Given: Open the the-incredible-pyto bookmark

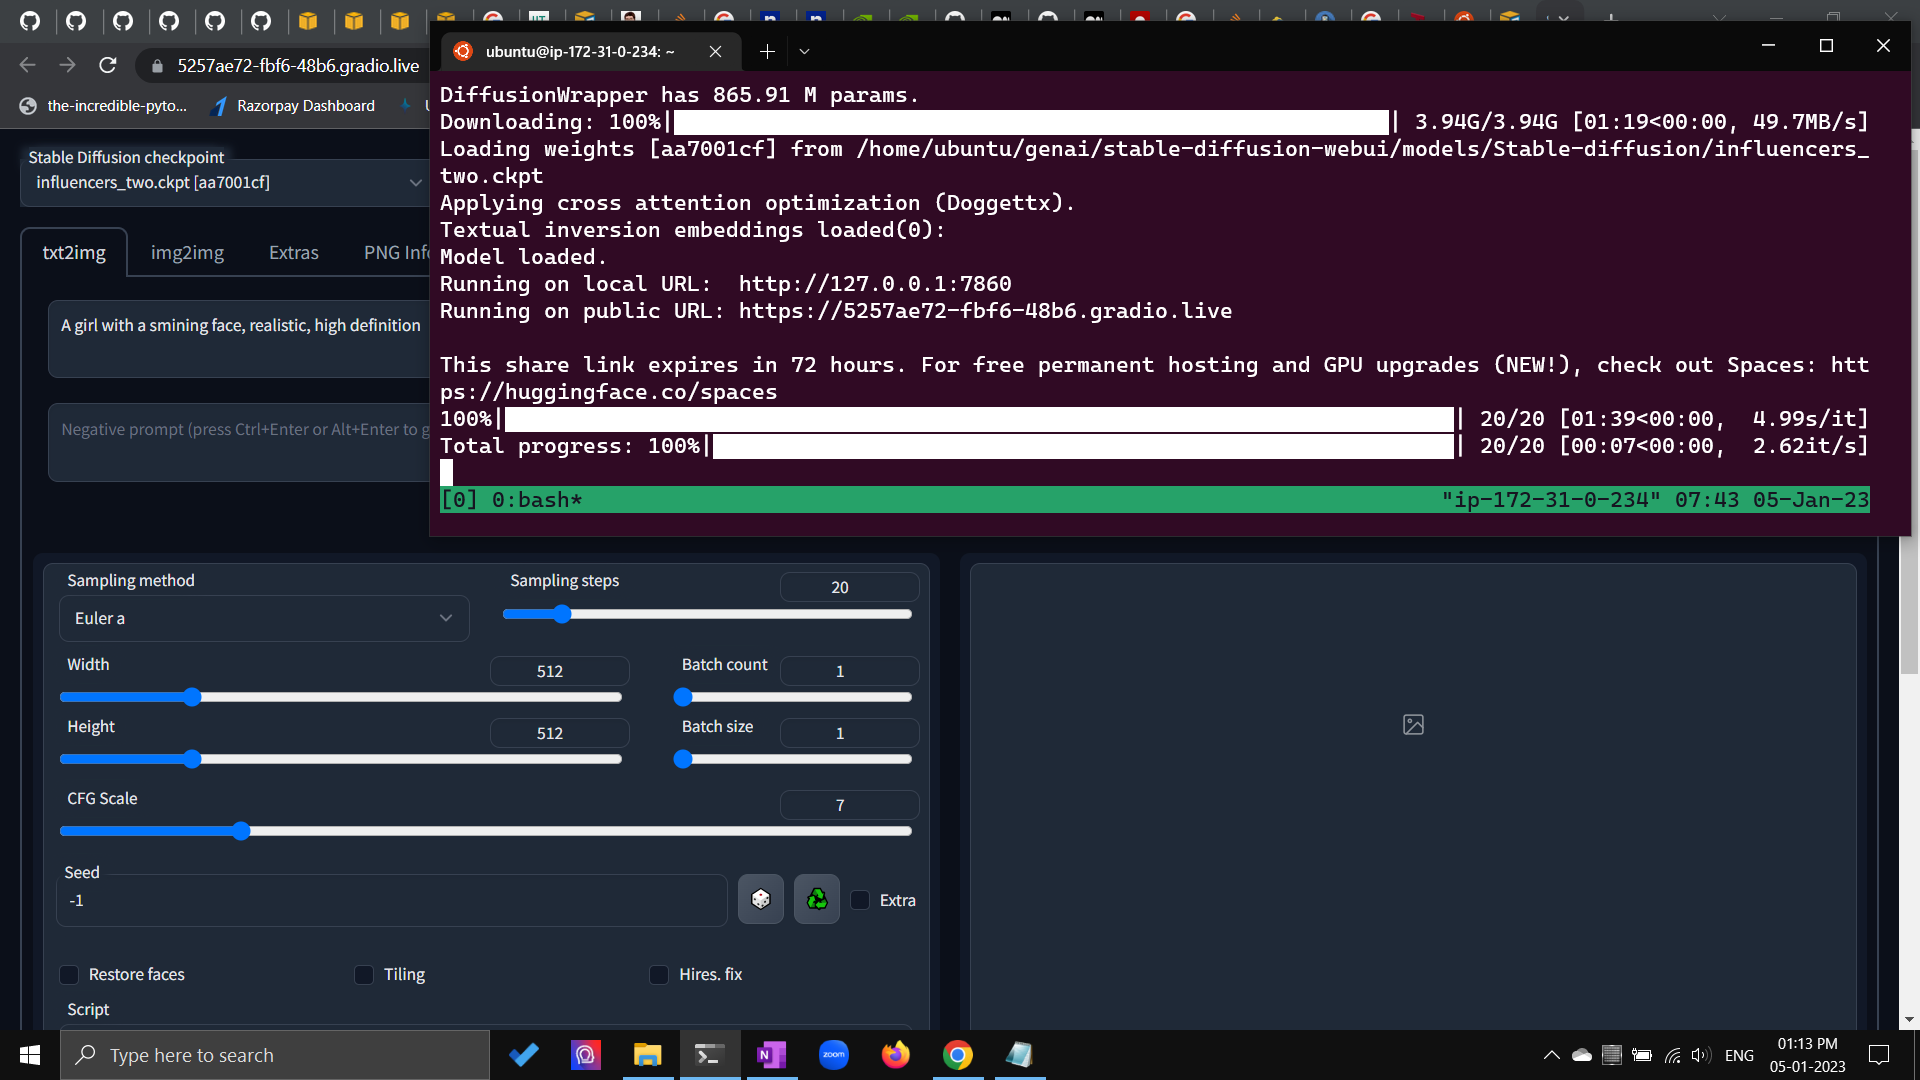Looking at the screenshot, I should (x=104, y=105).
